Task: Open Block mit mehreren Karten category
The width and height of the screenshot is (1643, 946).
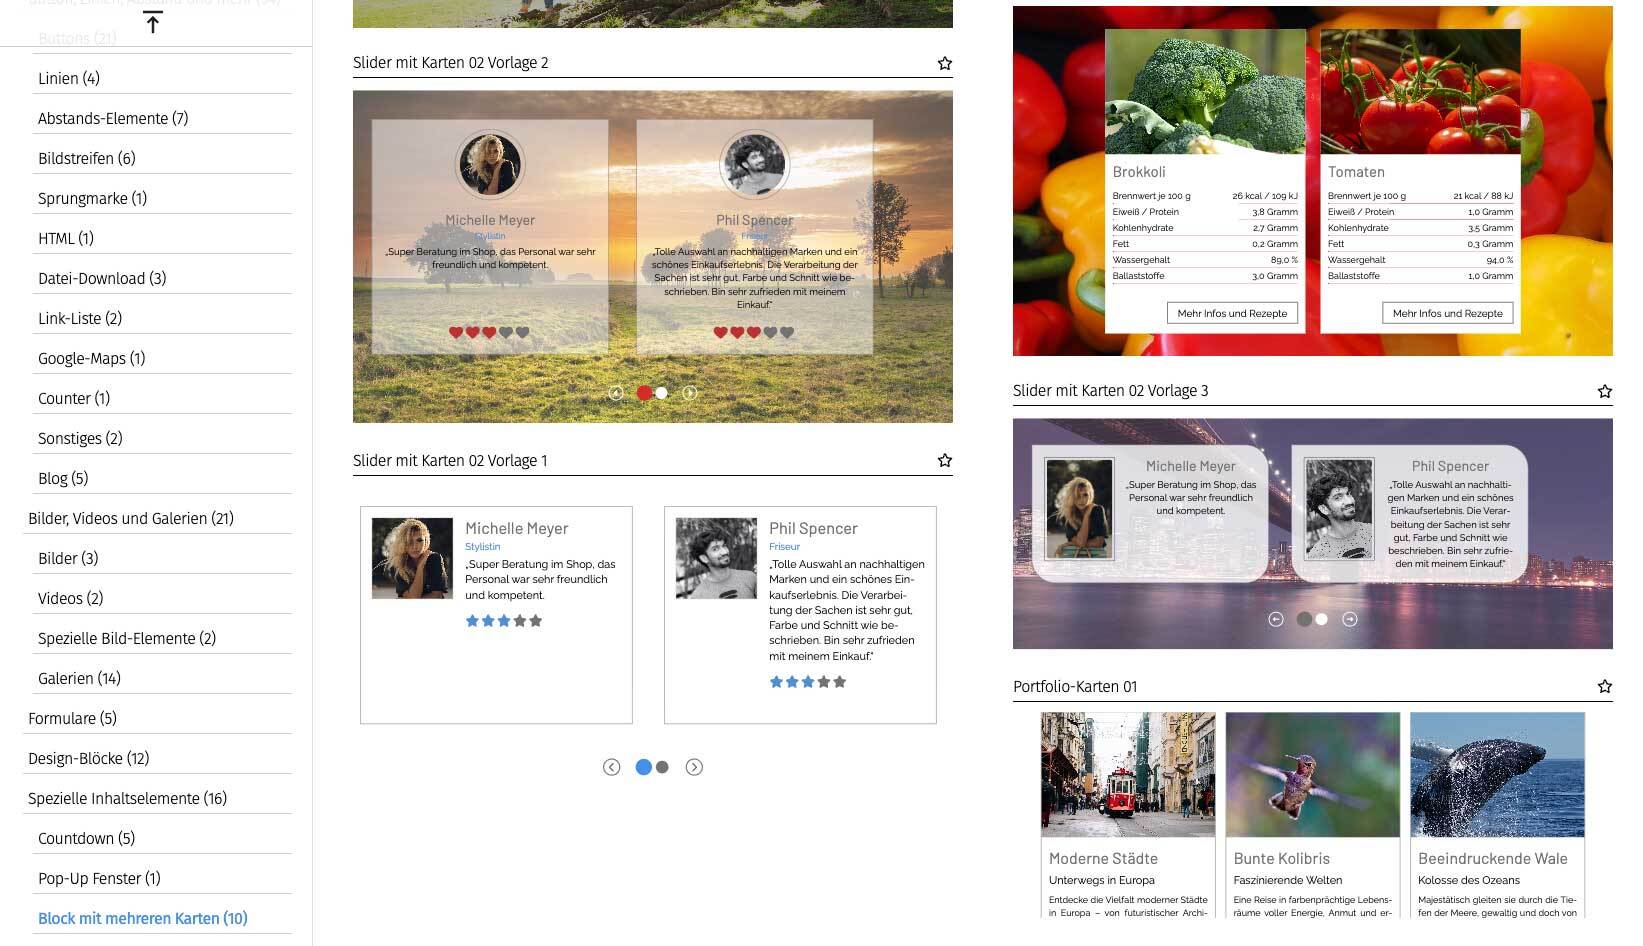Action: 142,918
